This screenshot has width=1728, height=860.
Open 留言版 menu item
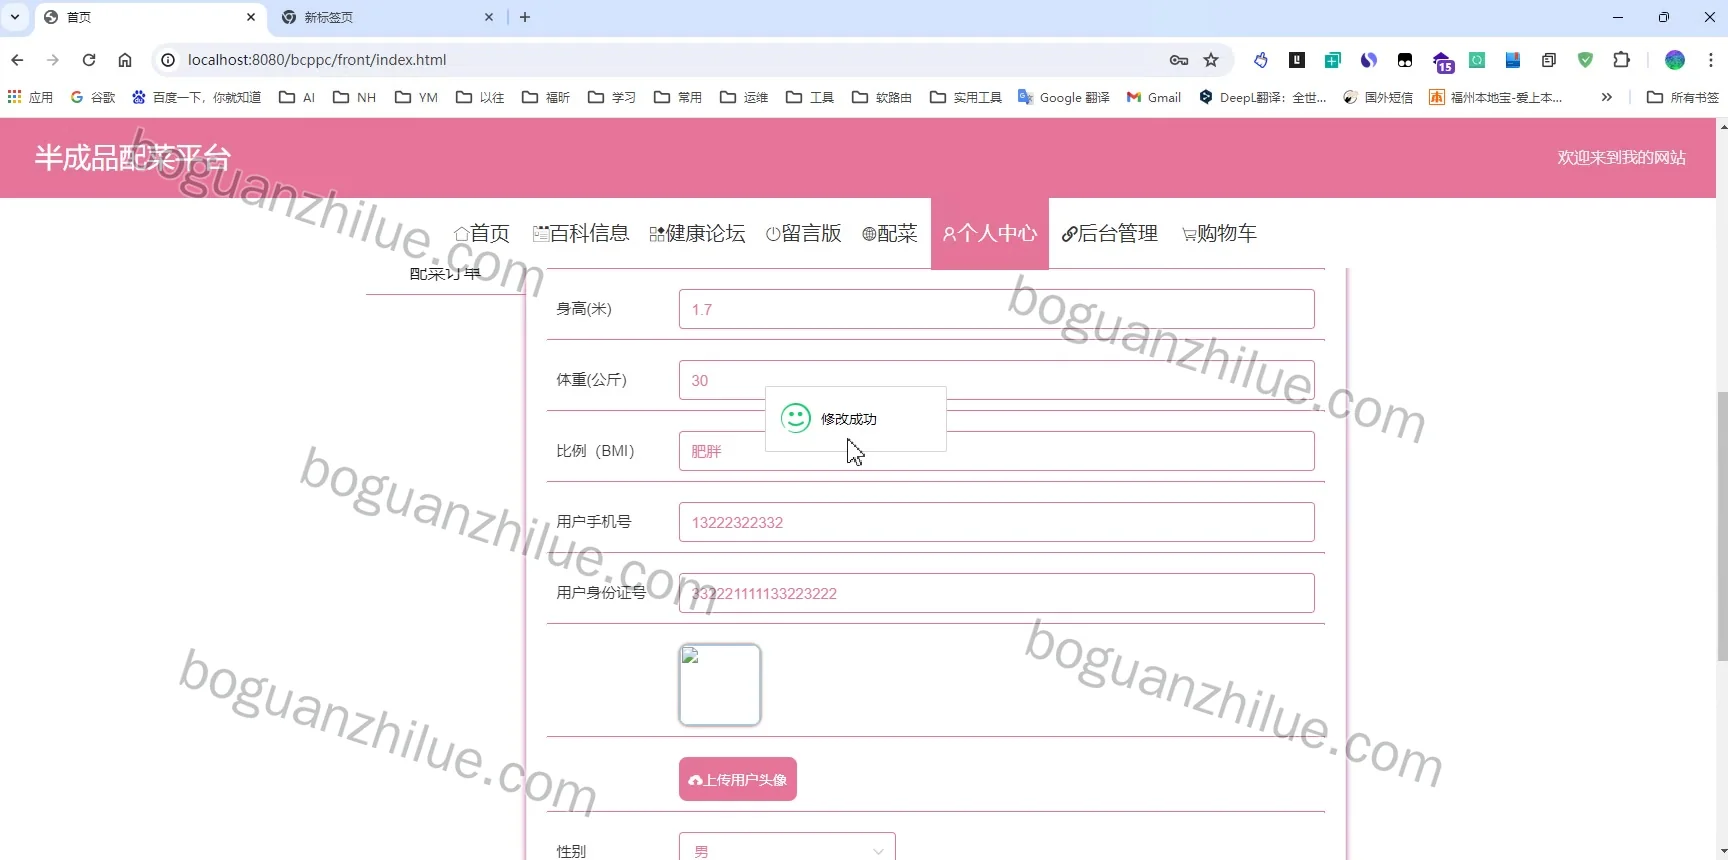coord(804,233)
